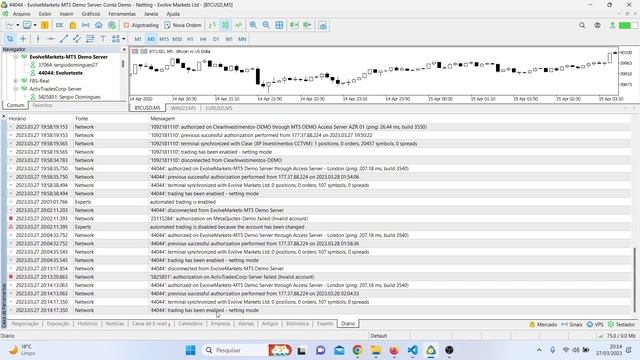Open the Market Watch toolbar icon
The image size is (640, 360).
click(x=60, y=25)
